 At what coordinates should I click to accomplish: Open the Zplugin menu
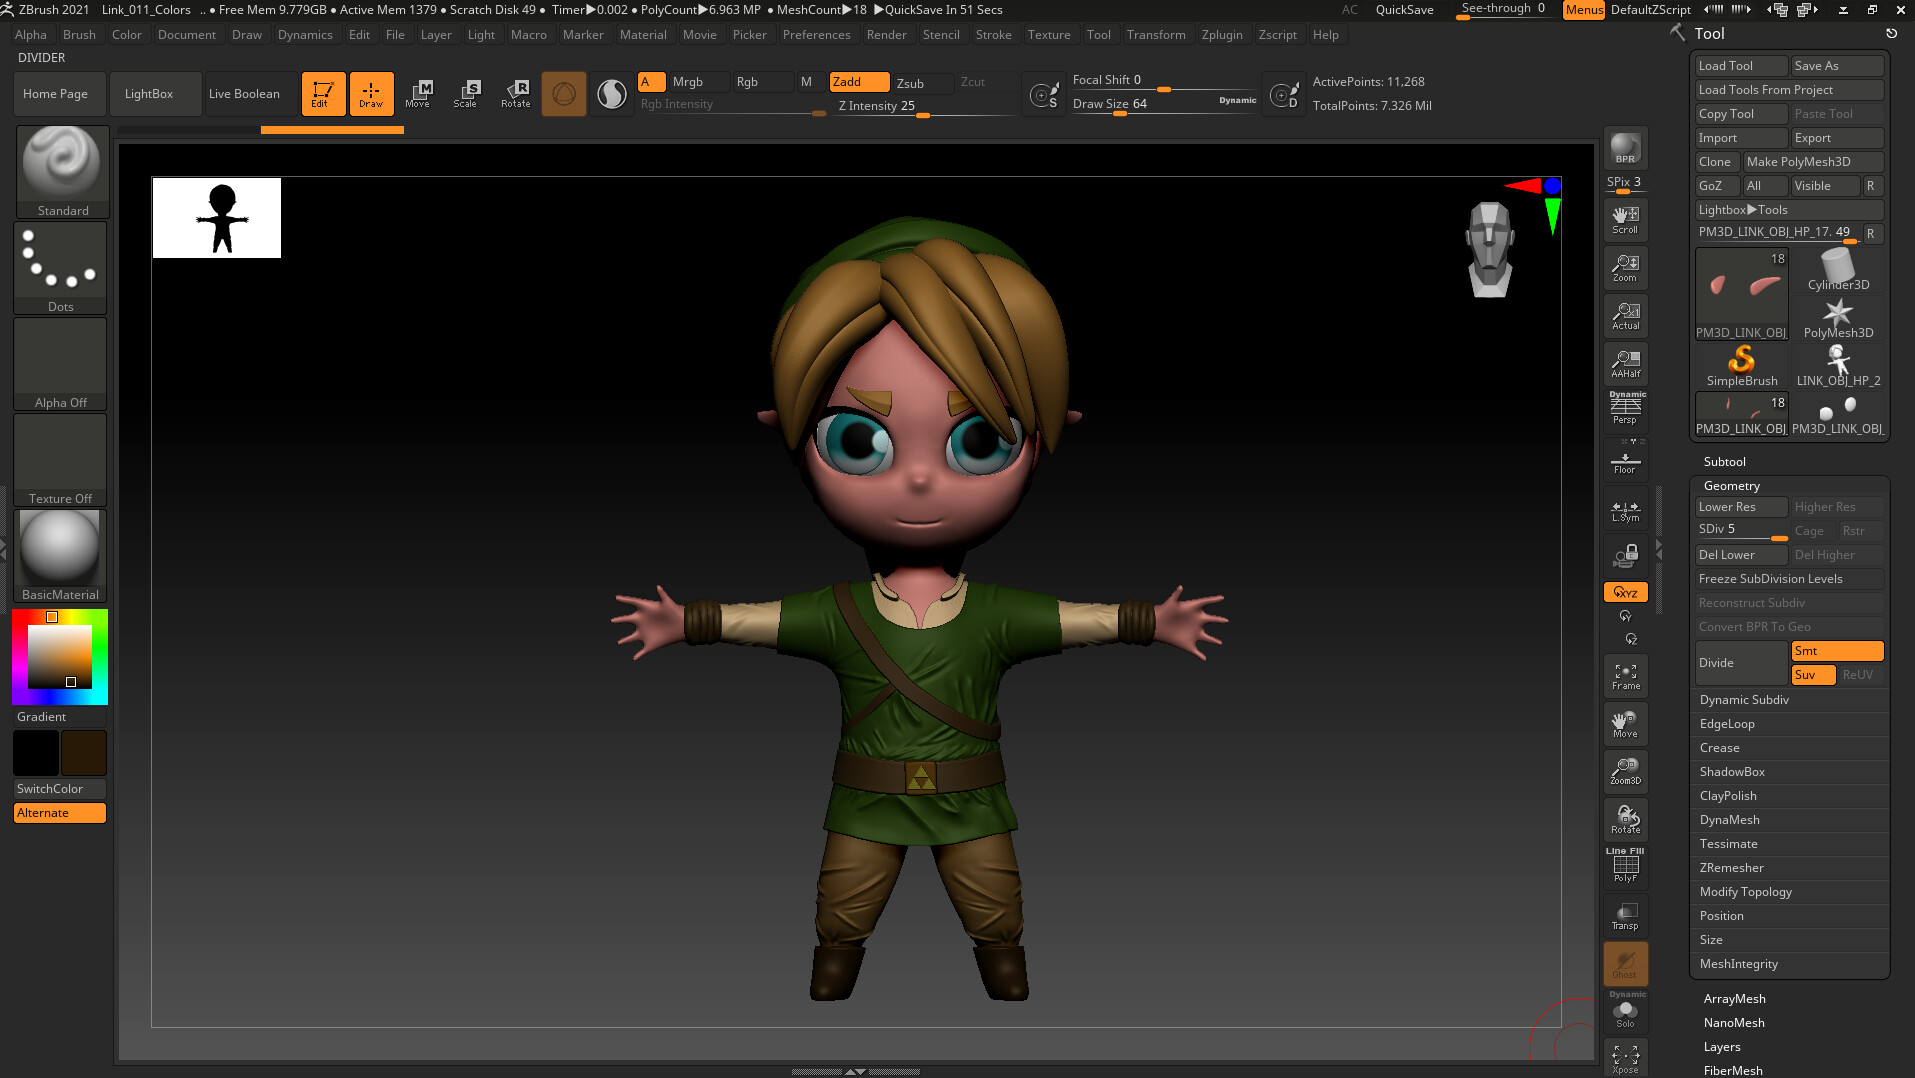[1222, 34]
